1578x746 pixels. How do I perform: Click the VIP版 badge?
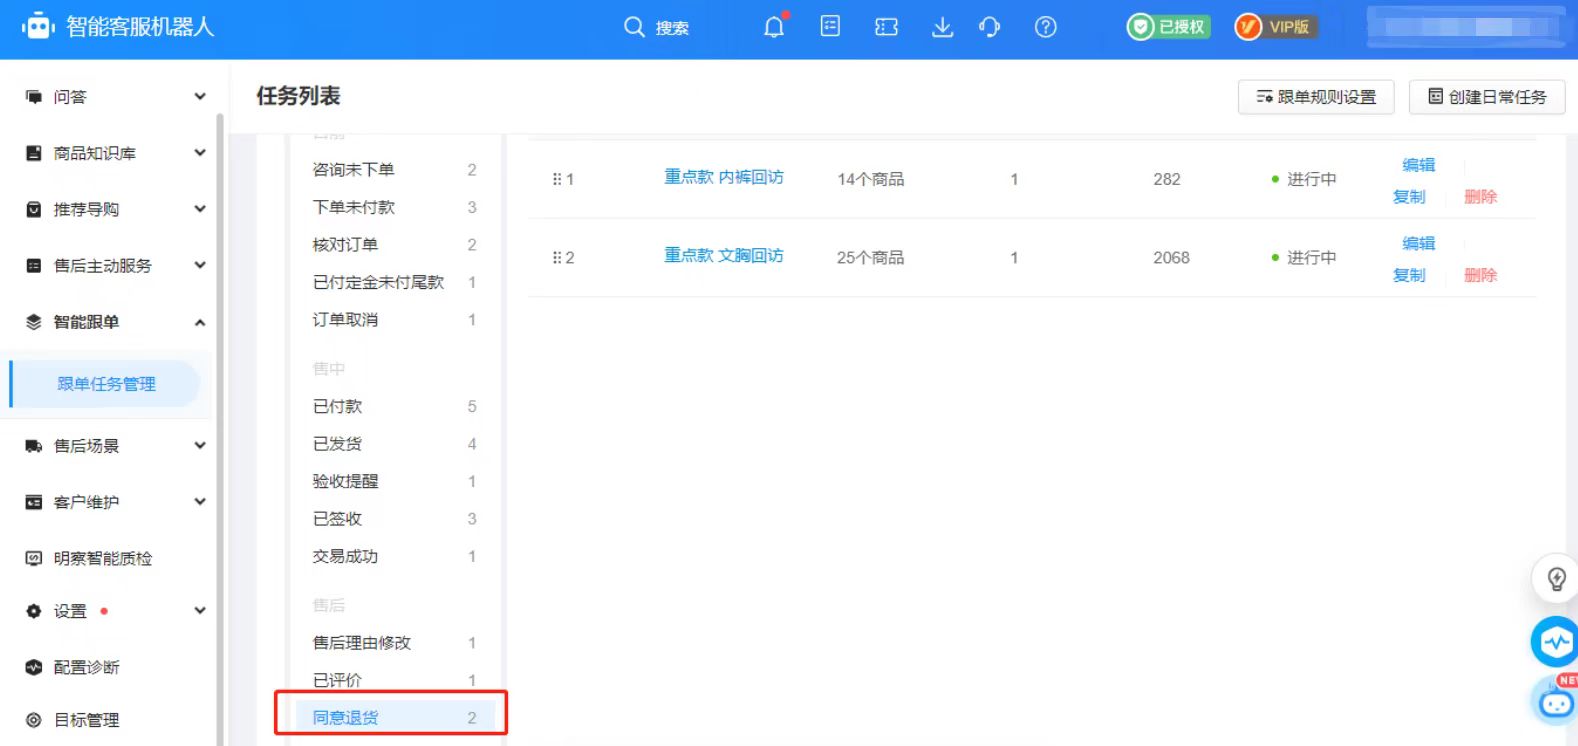[1276, 27]
